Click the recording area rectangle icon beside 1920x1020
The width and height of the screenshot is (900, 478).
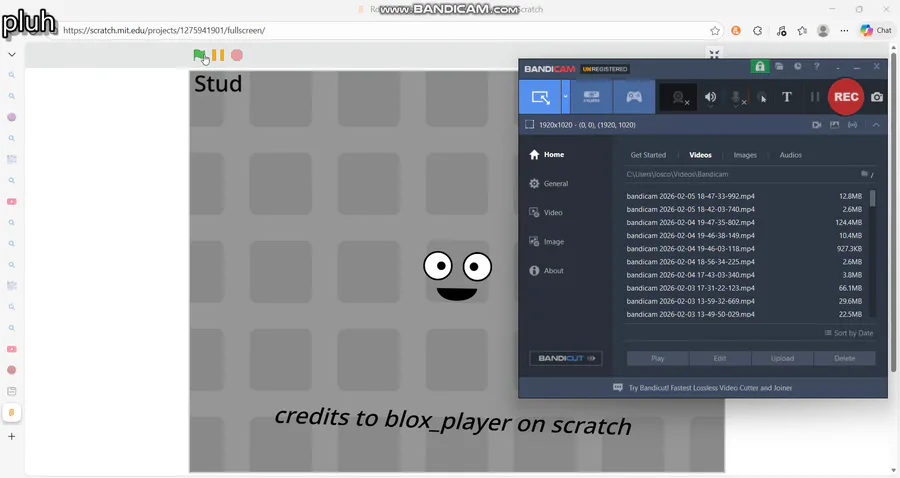point(529,125)
